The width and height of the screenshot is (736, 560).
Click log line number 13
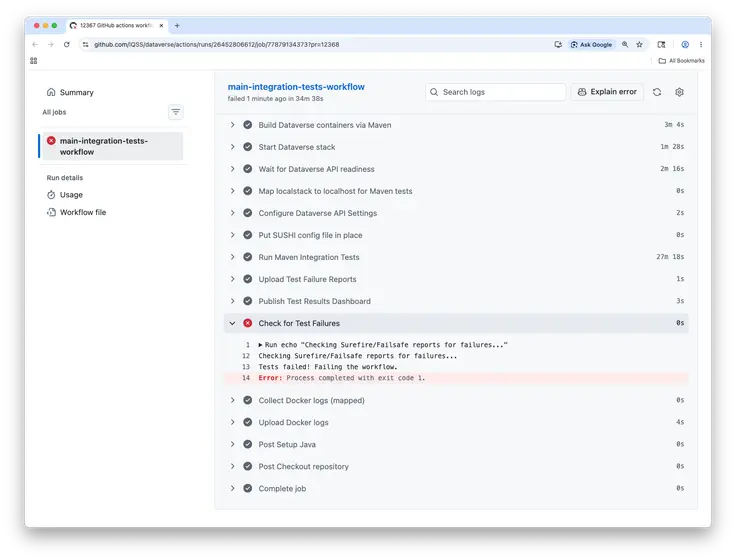(x=246, y=367)
